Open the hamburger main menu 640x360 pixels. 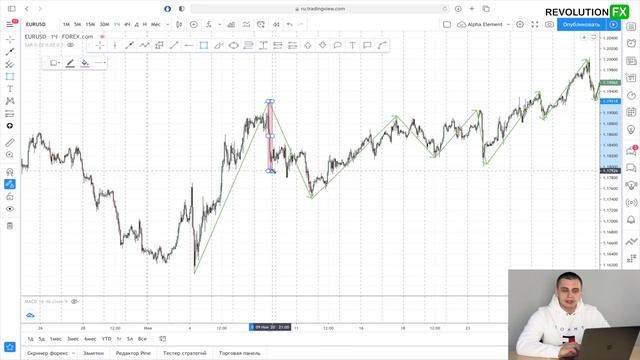[10, 24]
